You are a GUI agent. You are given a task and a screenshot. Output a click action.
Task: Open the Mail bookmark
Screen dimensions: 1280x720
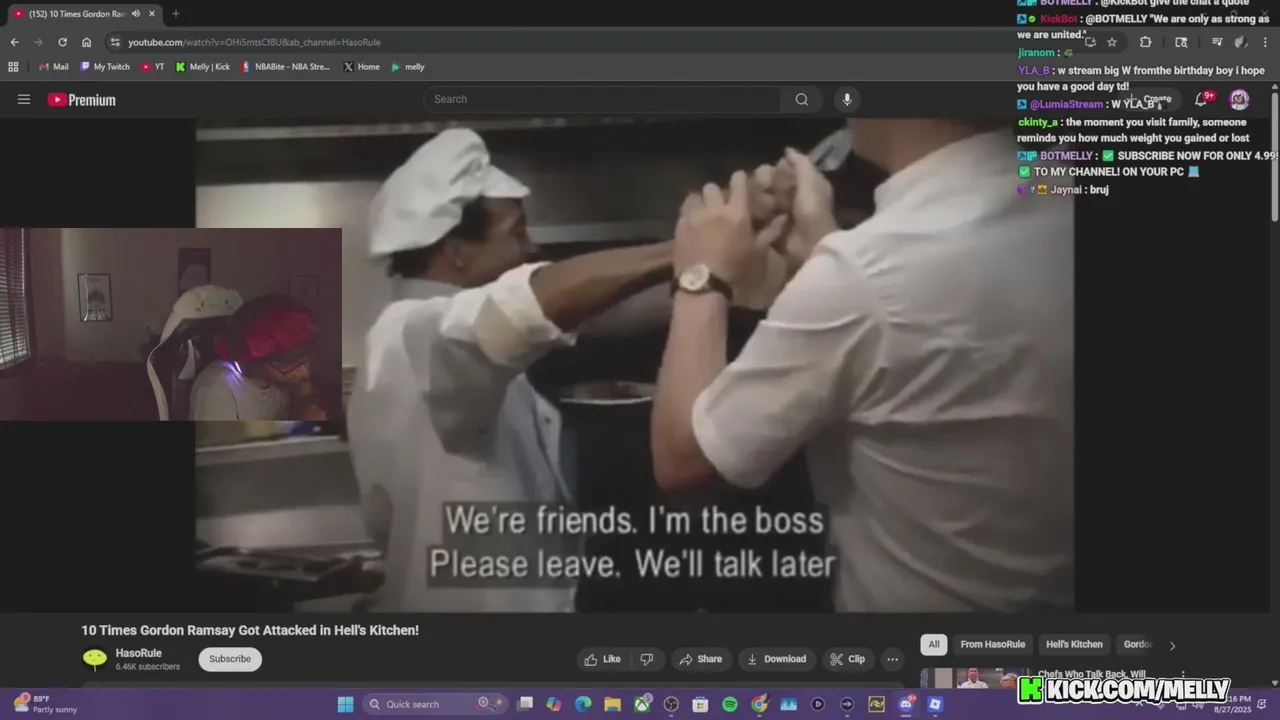tap(53, 67)
